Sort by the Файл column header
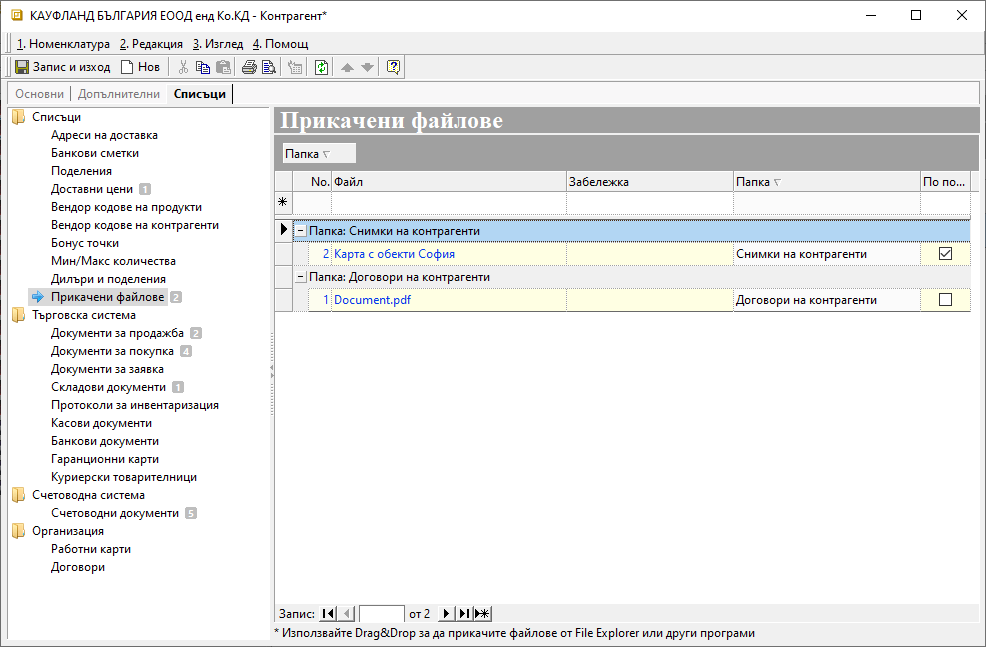This screenshot has width=986, height=647. 448,182
